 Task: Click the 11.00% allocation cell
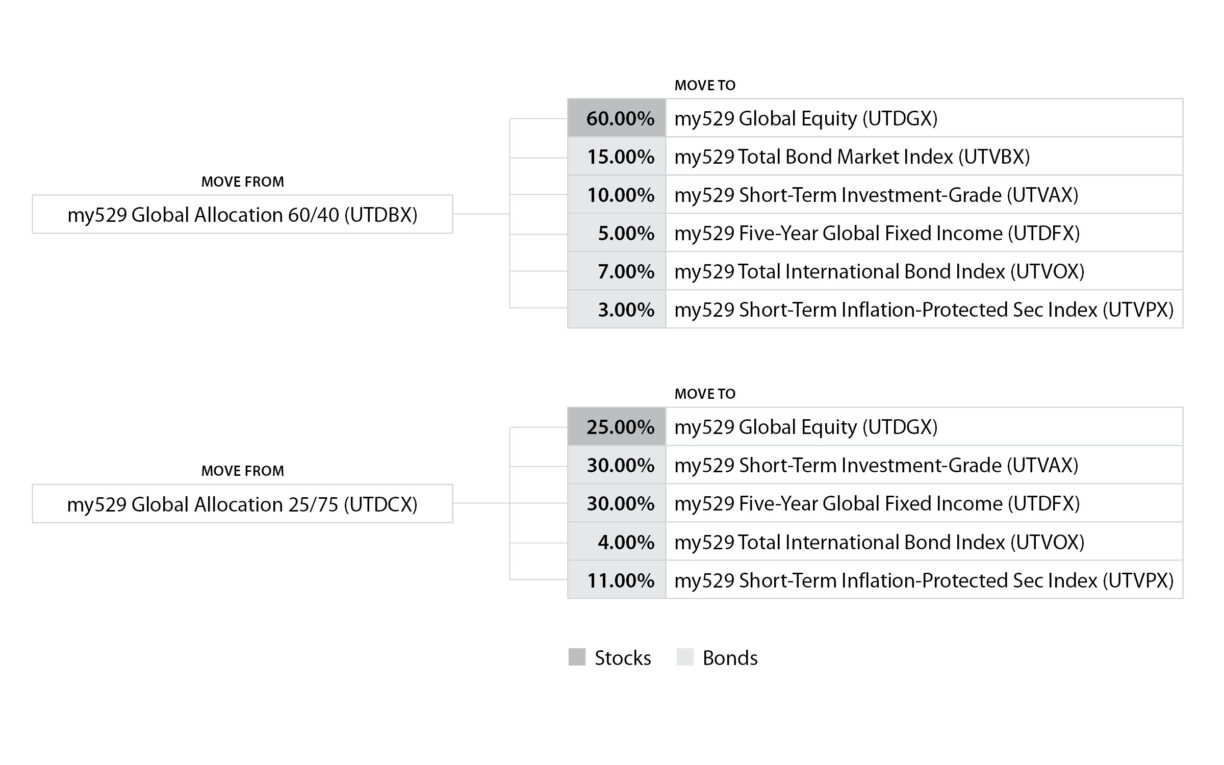click(x=618, y=580)
